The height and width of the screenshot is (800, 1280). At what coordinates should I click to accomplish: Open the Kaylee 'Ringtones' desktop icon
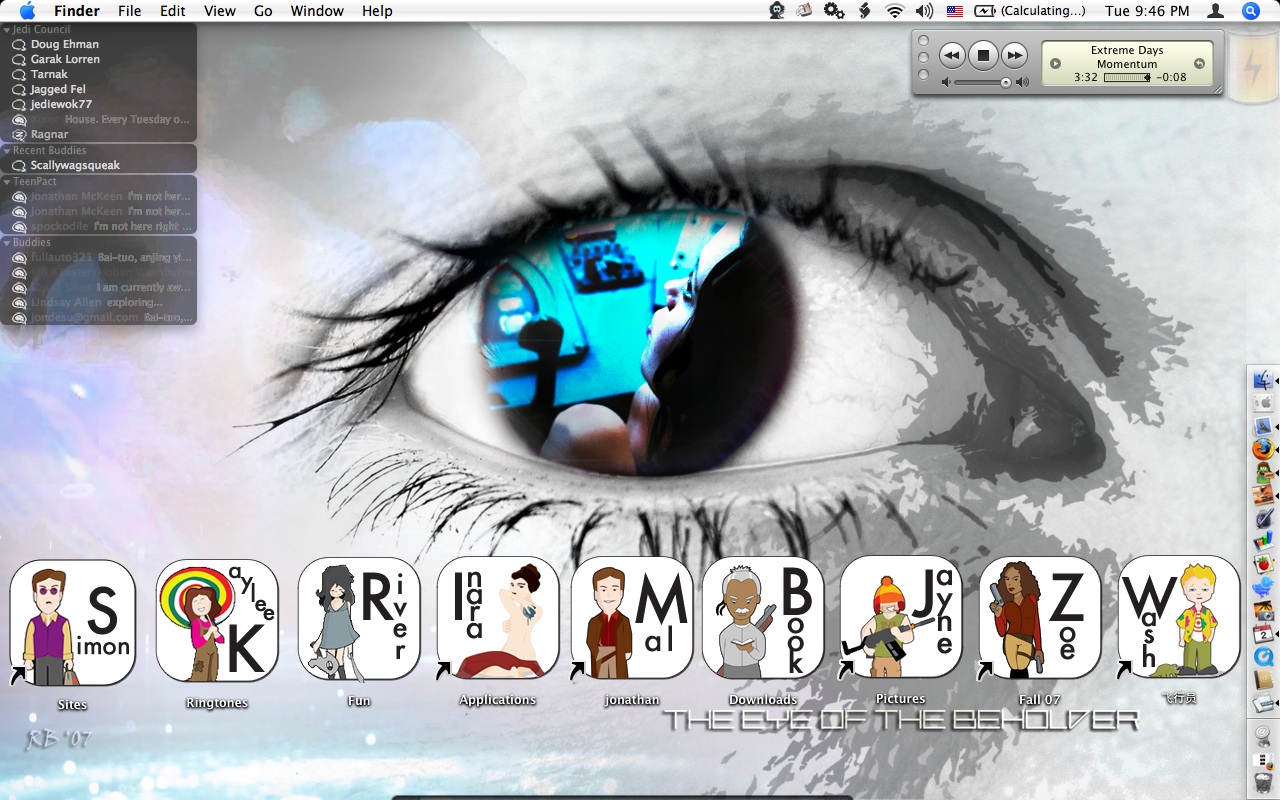coord(217,620)
